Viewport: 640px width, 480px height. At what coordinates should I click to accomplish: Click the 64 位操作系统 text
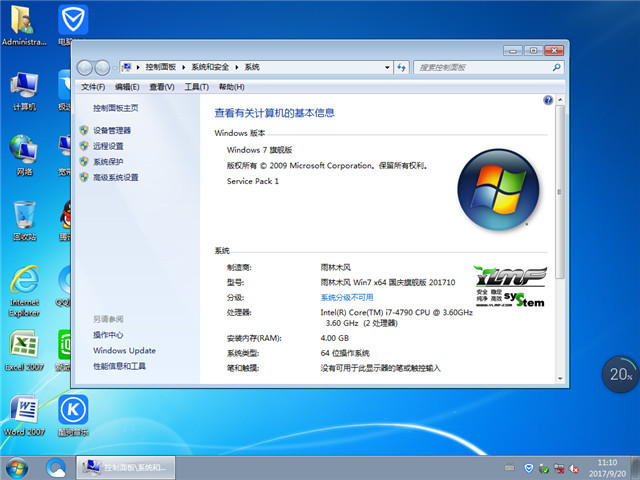345,353
